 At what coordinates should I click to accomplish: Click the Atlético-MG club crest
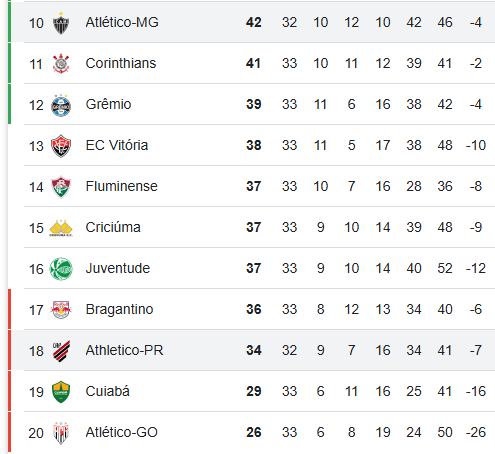[x=61, y=23]
